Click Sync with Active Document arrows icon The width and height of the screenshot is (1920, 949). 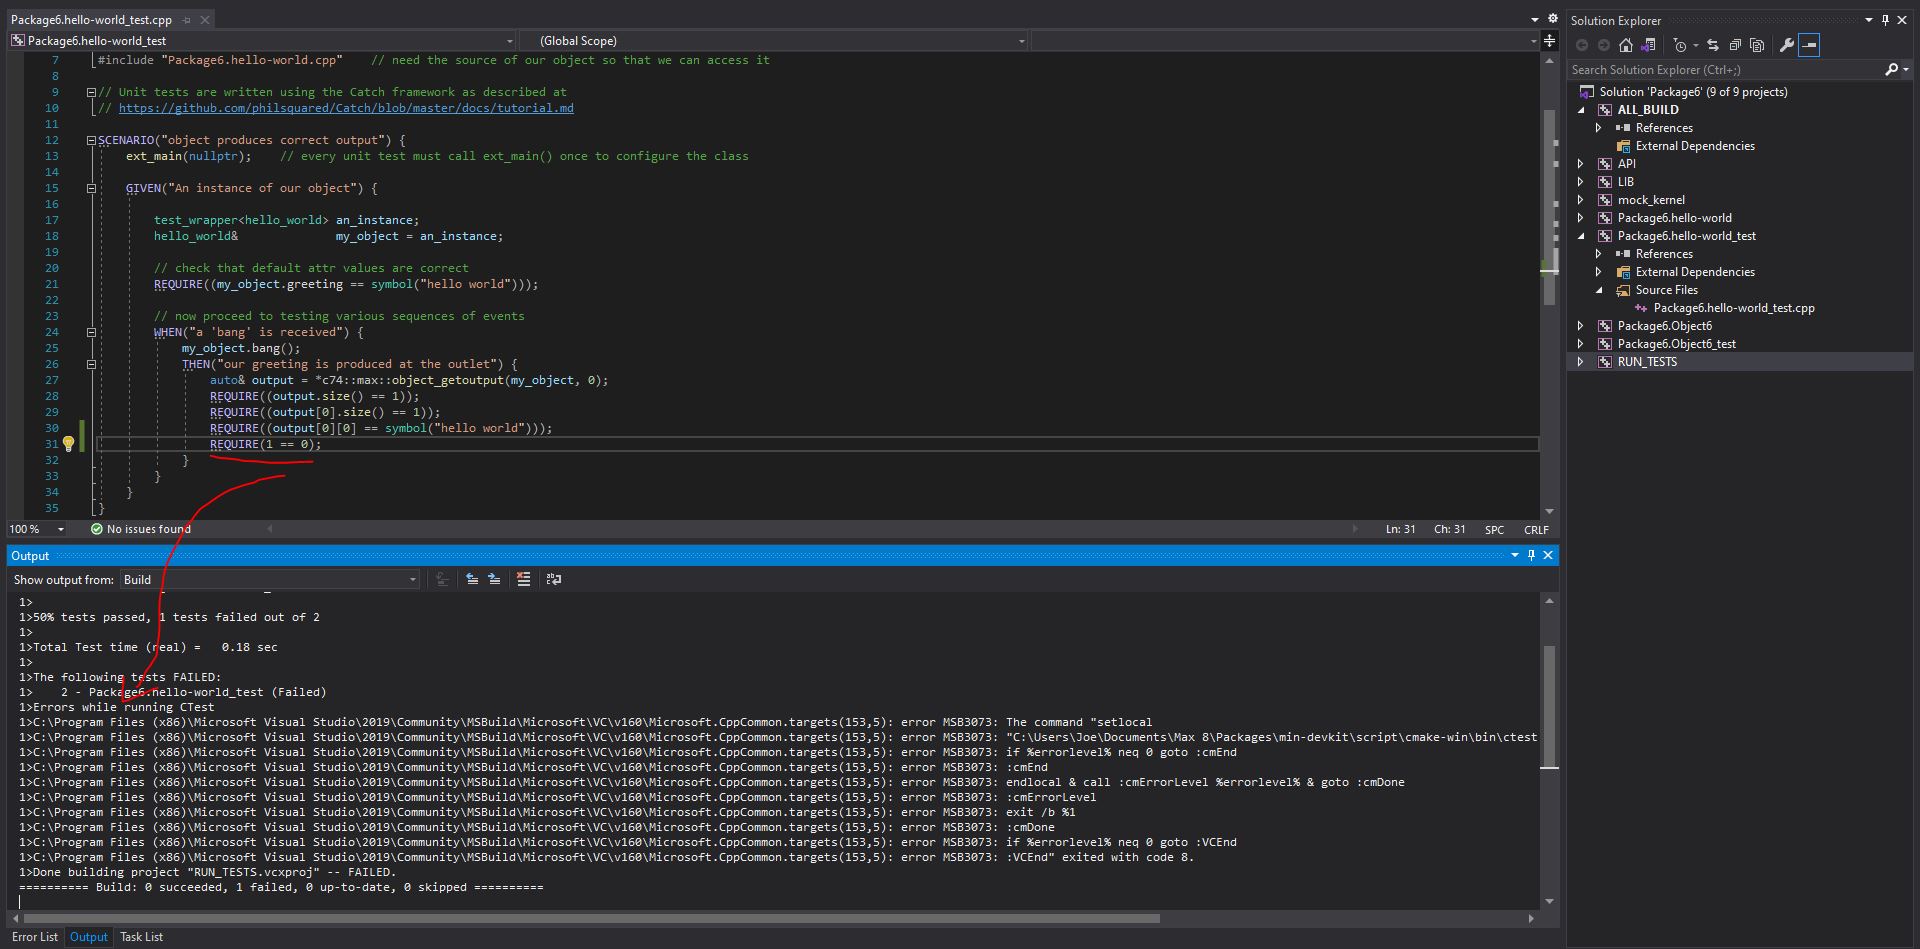tap(1713, 45)
